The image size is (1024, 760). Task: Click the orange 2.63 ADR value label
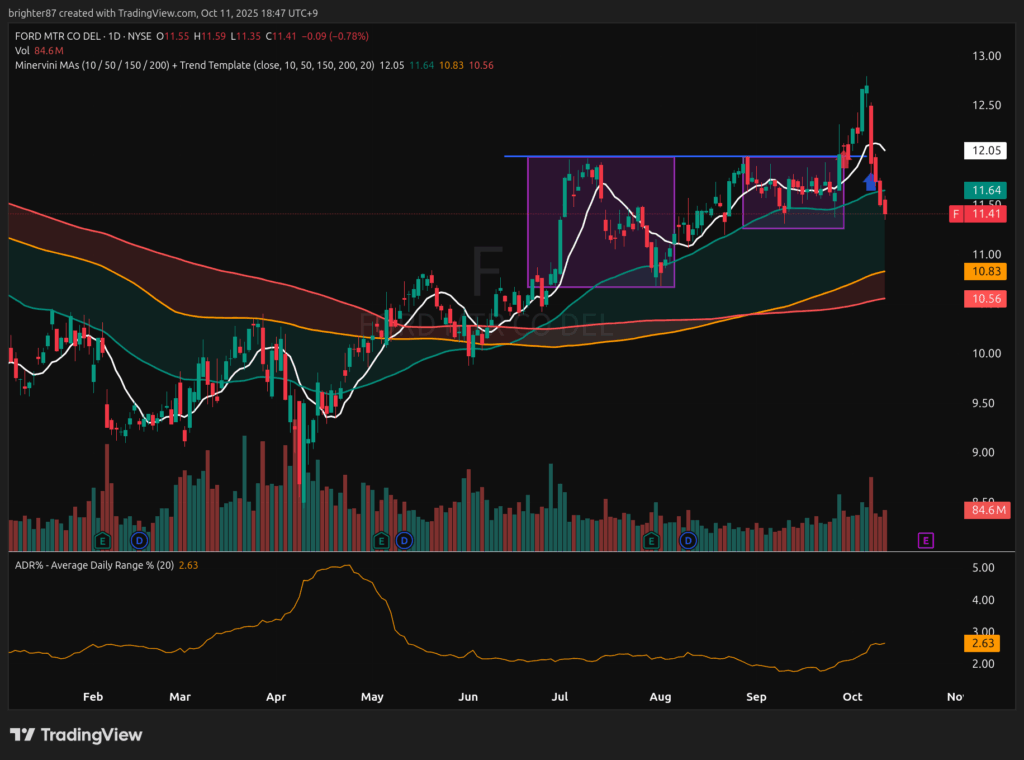(x=984, y=643)
